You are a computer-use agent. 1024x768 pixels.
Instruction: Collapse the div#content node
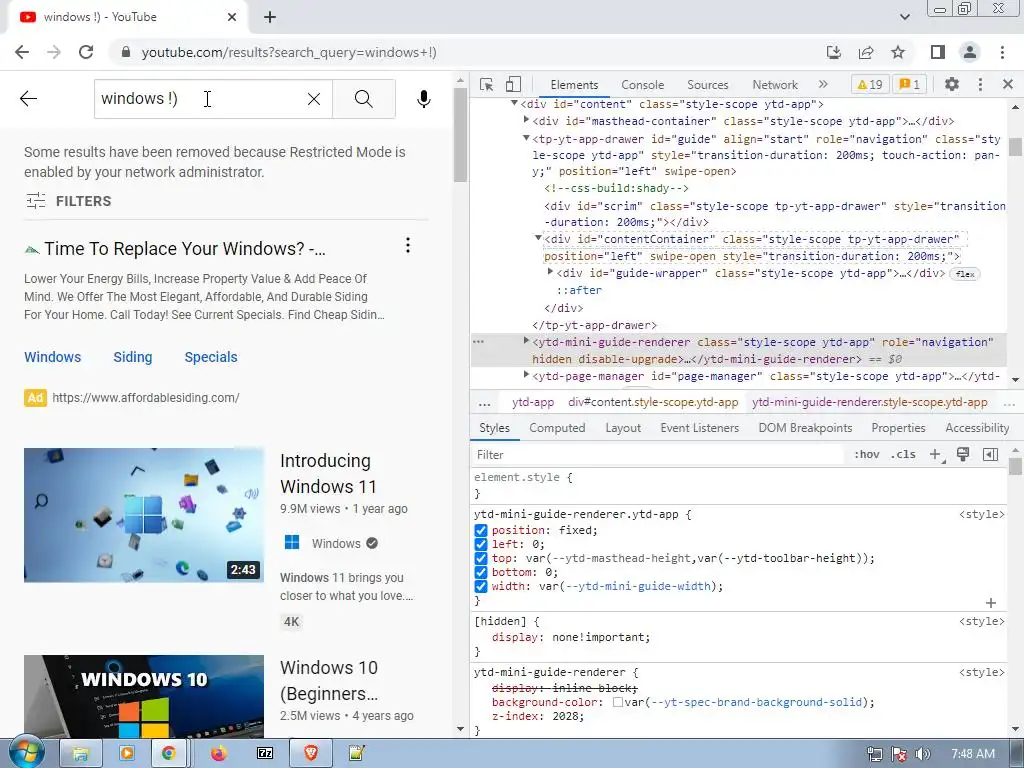[x=514, y=103]
